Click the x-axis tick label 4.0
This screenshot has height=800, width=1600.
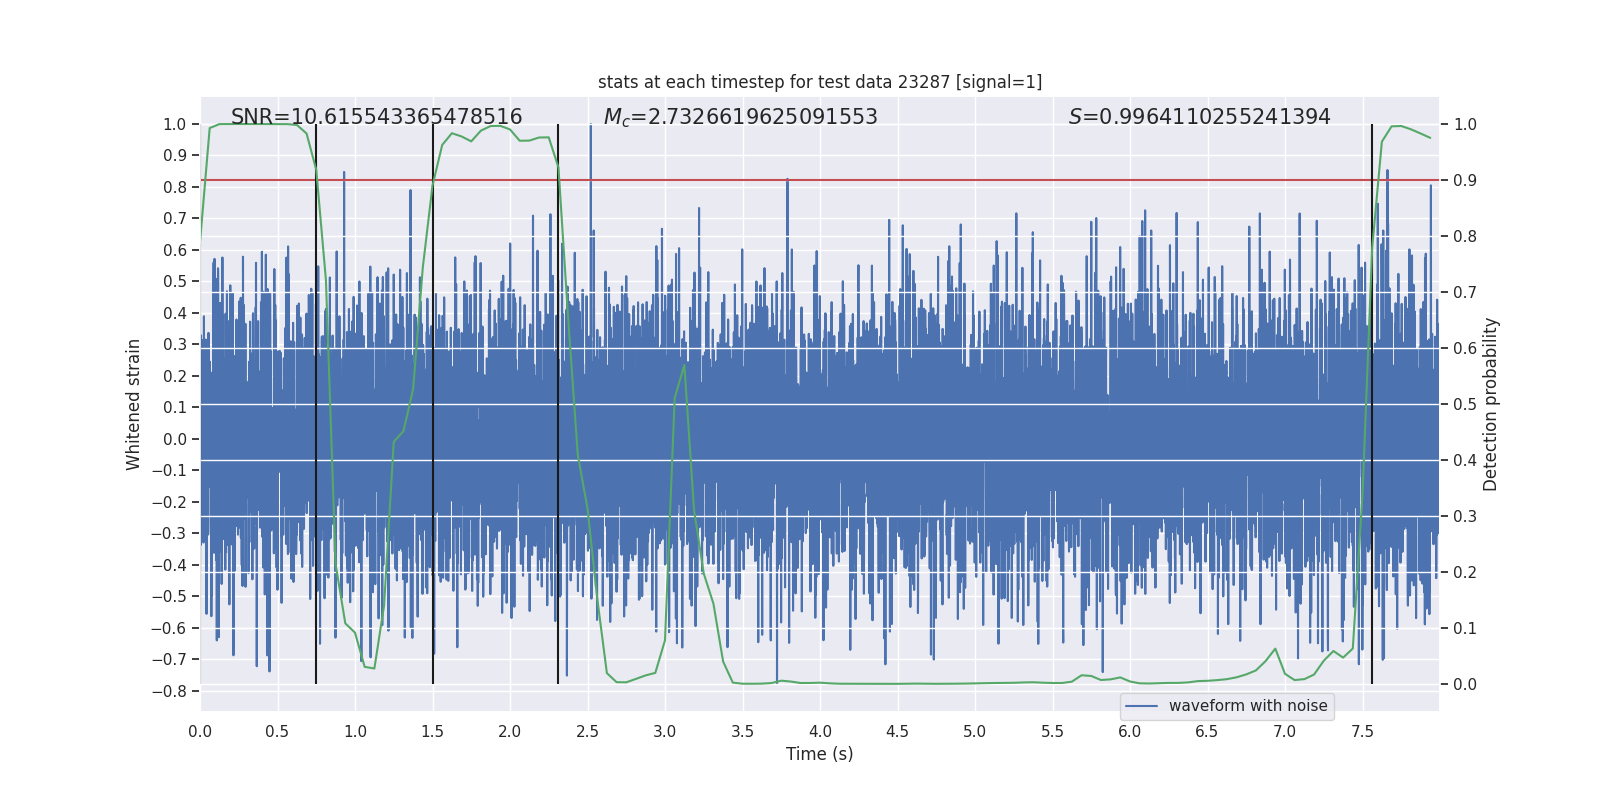point(820,731)
